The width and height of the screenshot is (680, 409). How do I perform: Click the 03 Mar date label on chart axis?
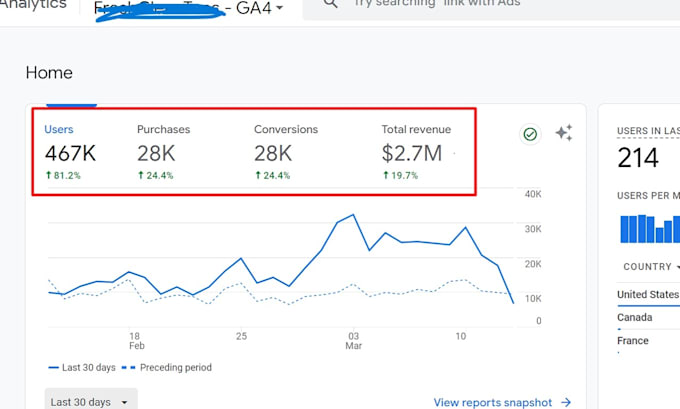353,341
